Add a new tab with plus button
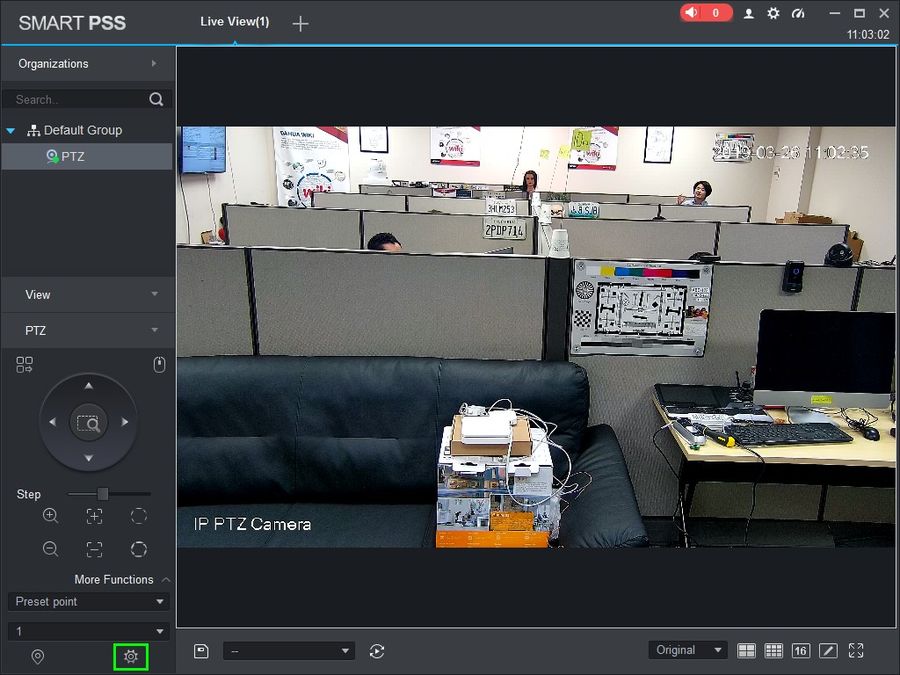 300,24
